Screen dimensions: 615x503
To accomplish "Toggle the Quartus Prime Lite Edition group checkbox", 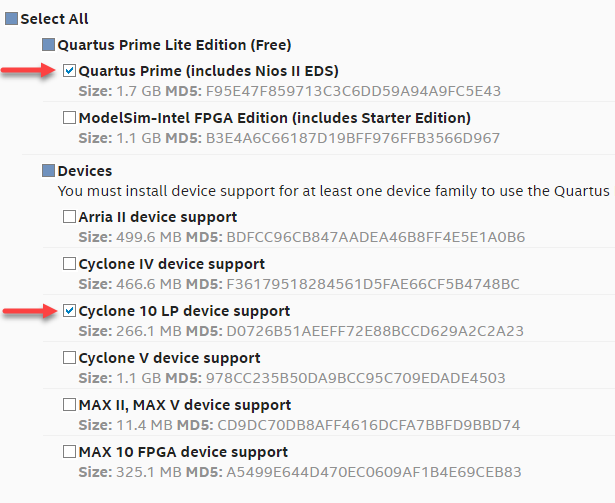I will (48, 45).
